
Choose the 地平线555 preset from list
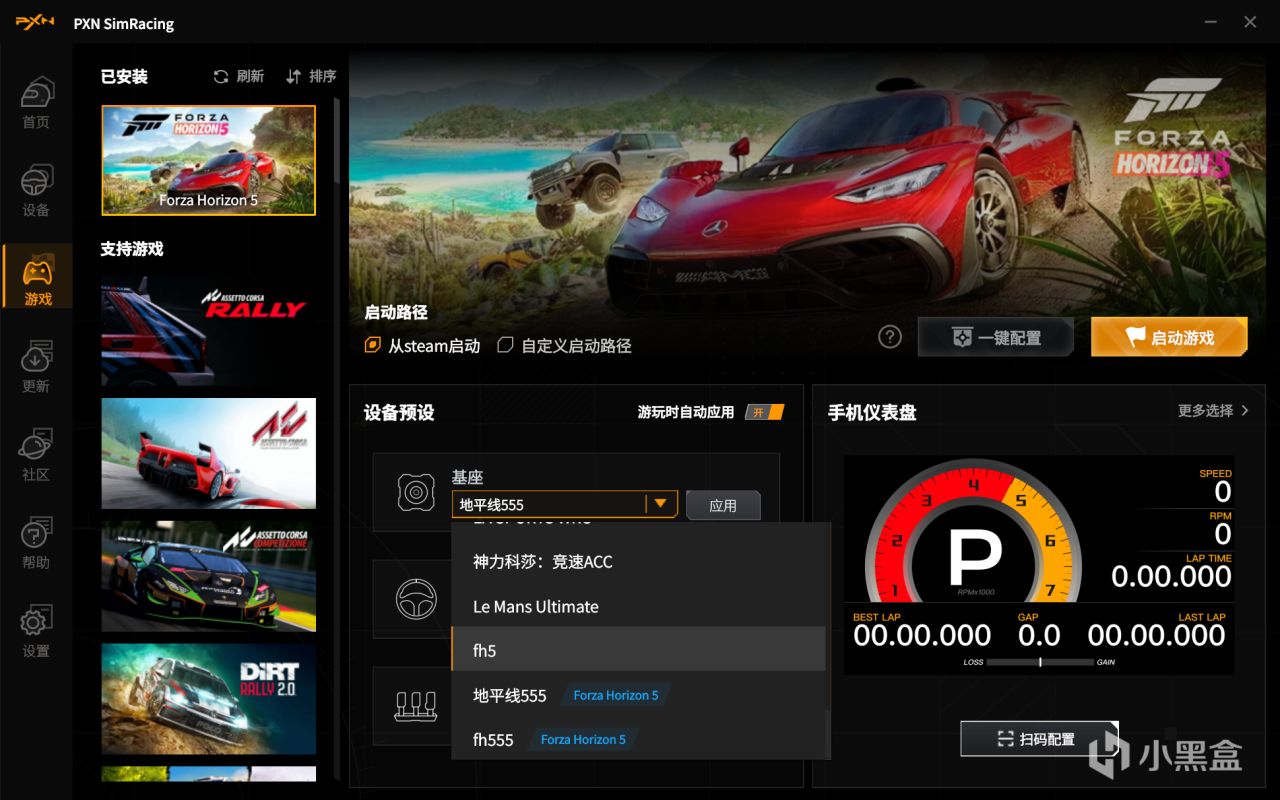coord(638,695)
